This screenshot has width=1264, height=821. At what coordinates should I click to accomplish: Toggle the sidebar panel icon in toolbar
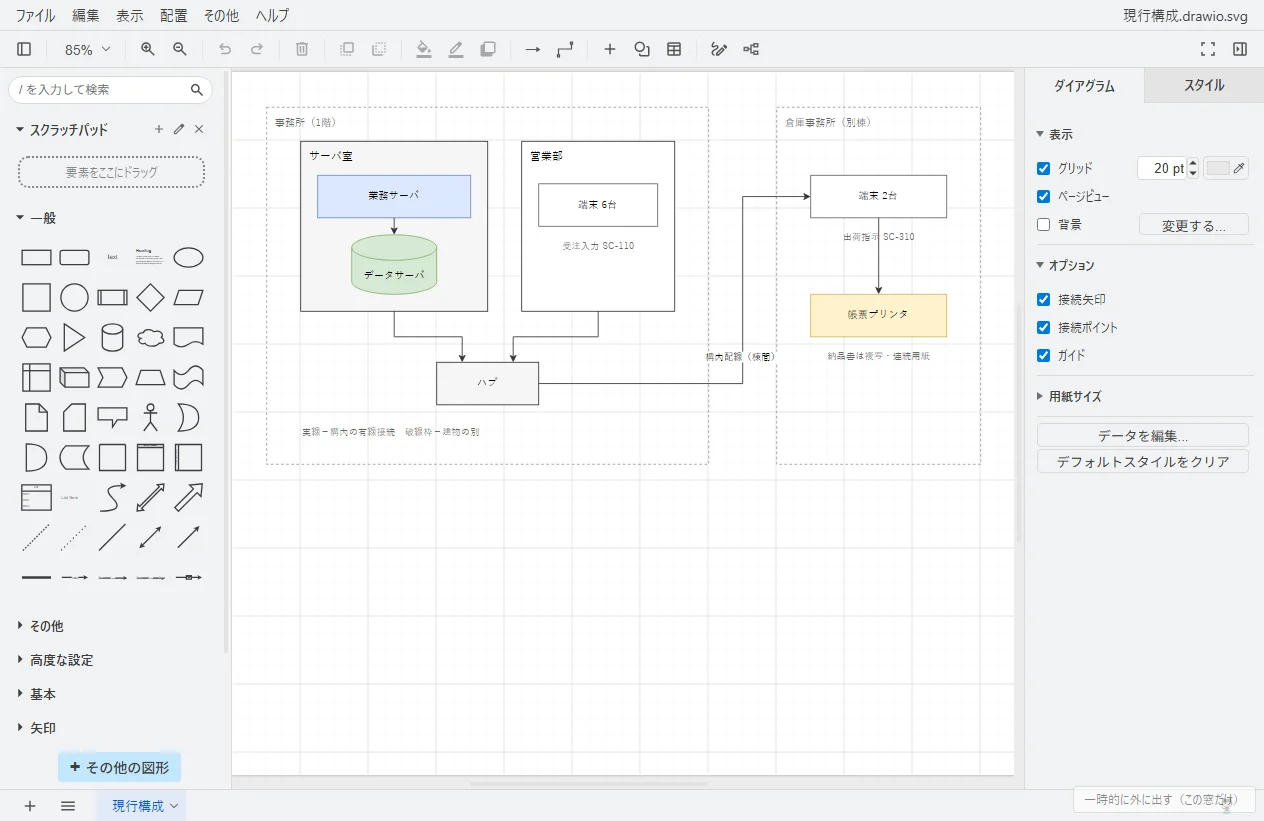pos(24,49)
